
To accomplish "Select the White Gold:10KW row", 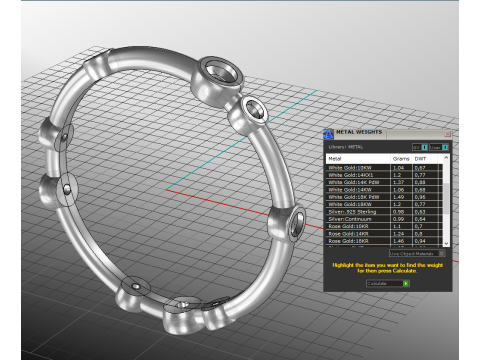I will tap(384, 168).
